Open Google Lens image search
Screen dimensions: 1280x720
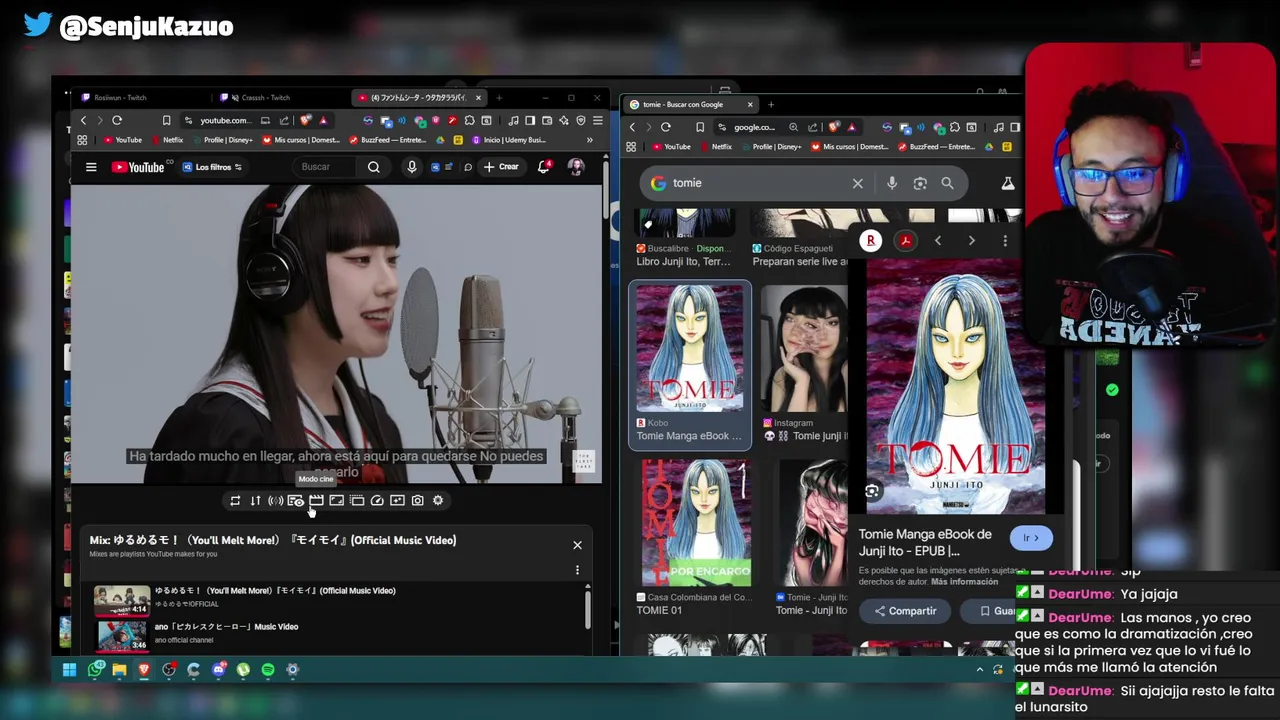point(920,183)
